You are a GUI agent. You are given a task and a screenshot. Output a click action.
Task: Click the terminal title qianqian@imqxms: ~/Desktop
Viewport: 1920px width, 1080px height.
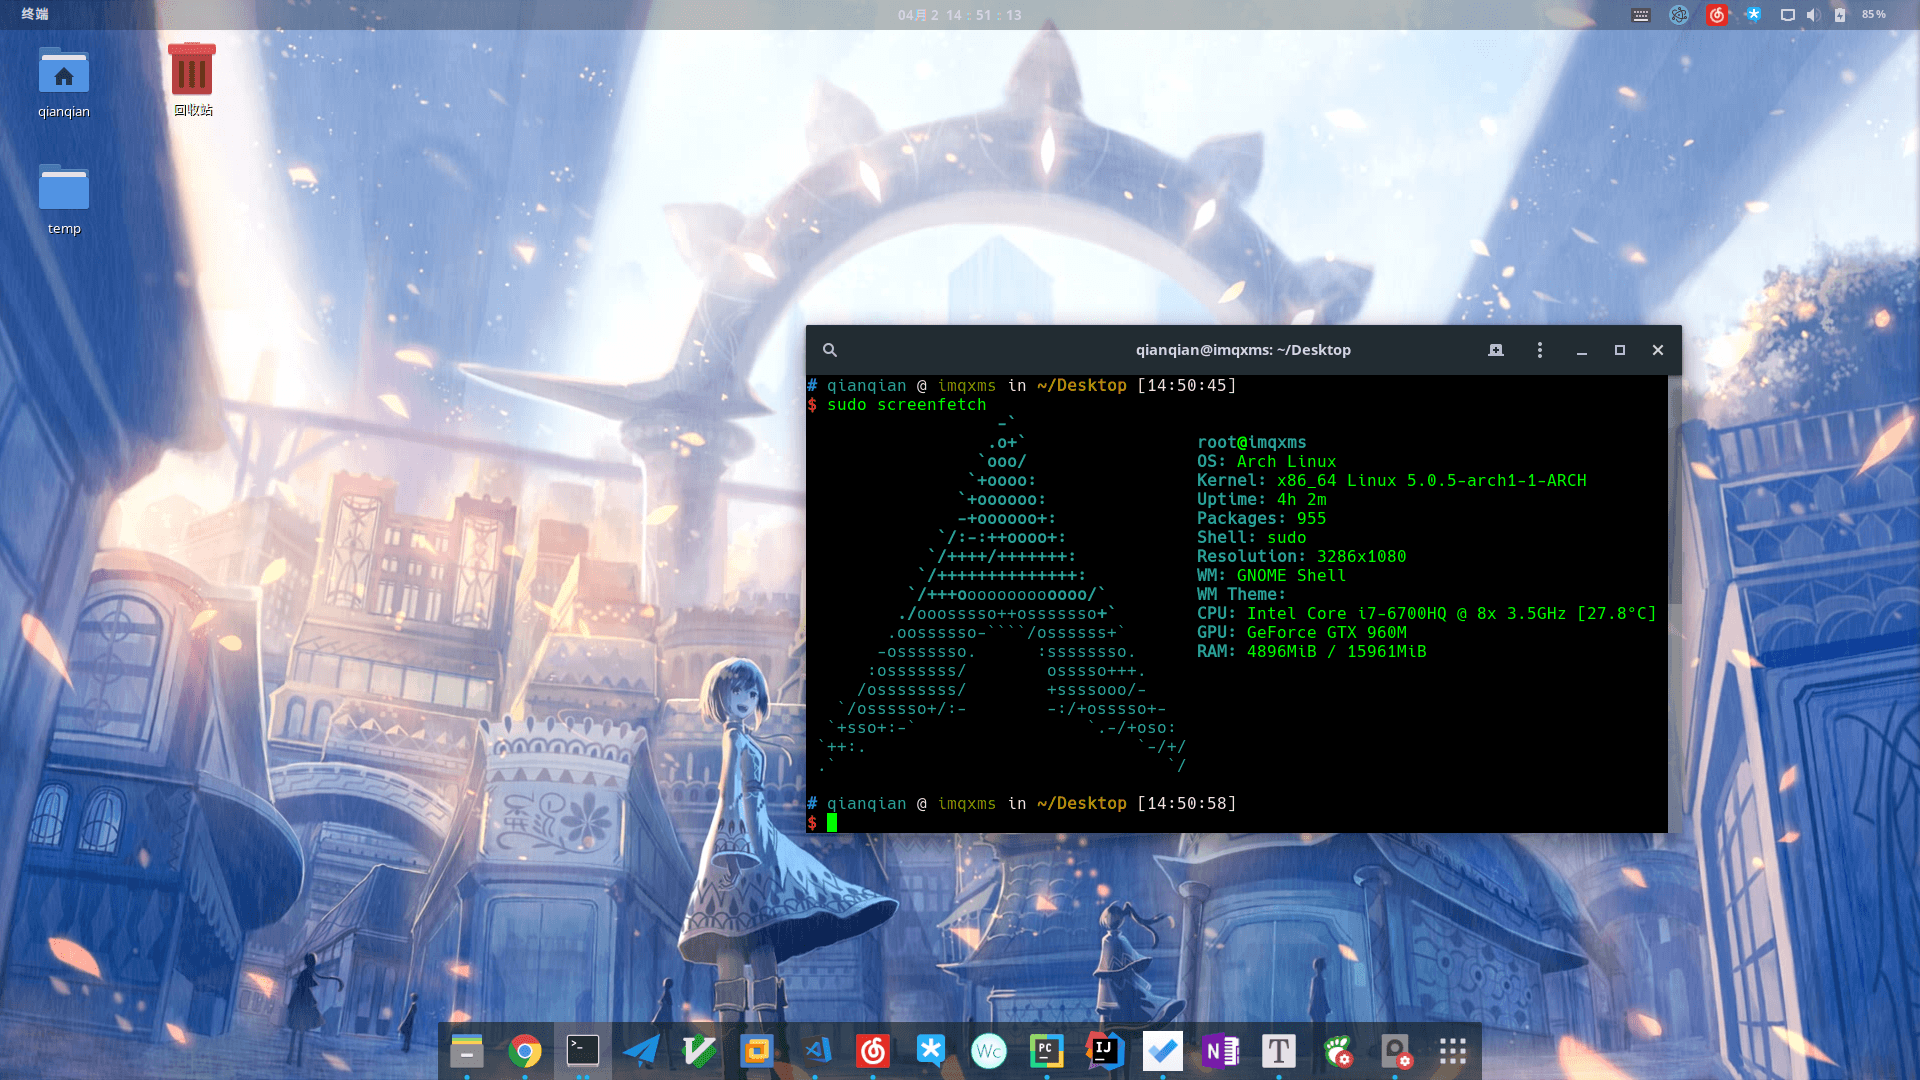(1243, 350)
